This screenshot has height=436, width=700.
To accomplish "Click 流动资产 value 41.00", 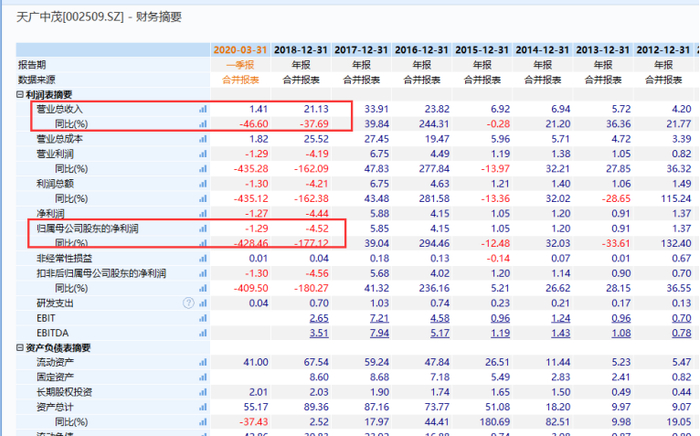I will (x=256, y=362).
